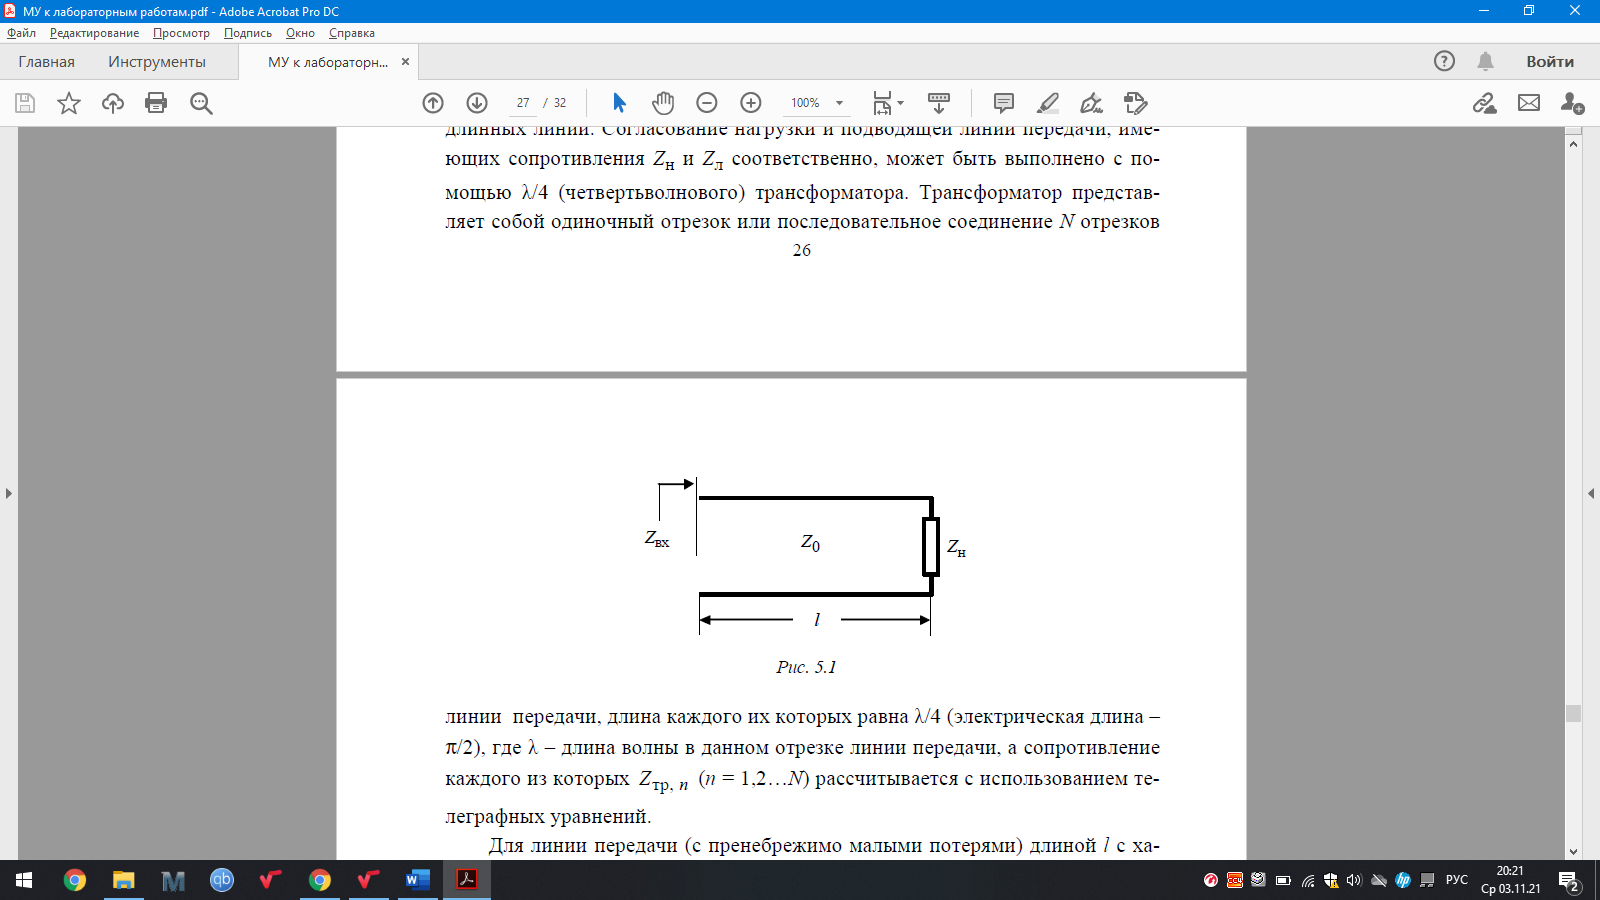Click the vertical scrollbar thumb
This screenshot has width=1600, height=900.
point(1574,713)
